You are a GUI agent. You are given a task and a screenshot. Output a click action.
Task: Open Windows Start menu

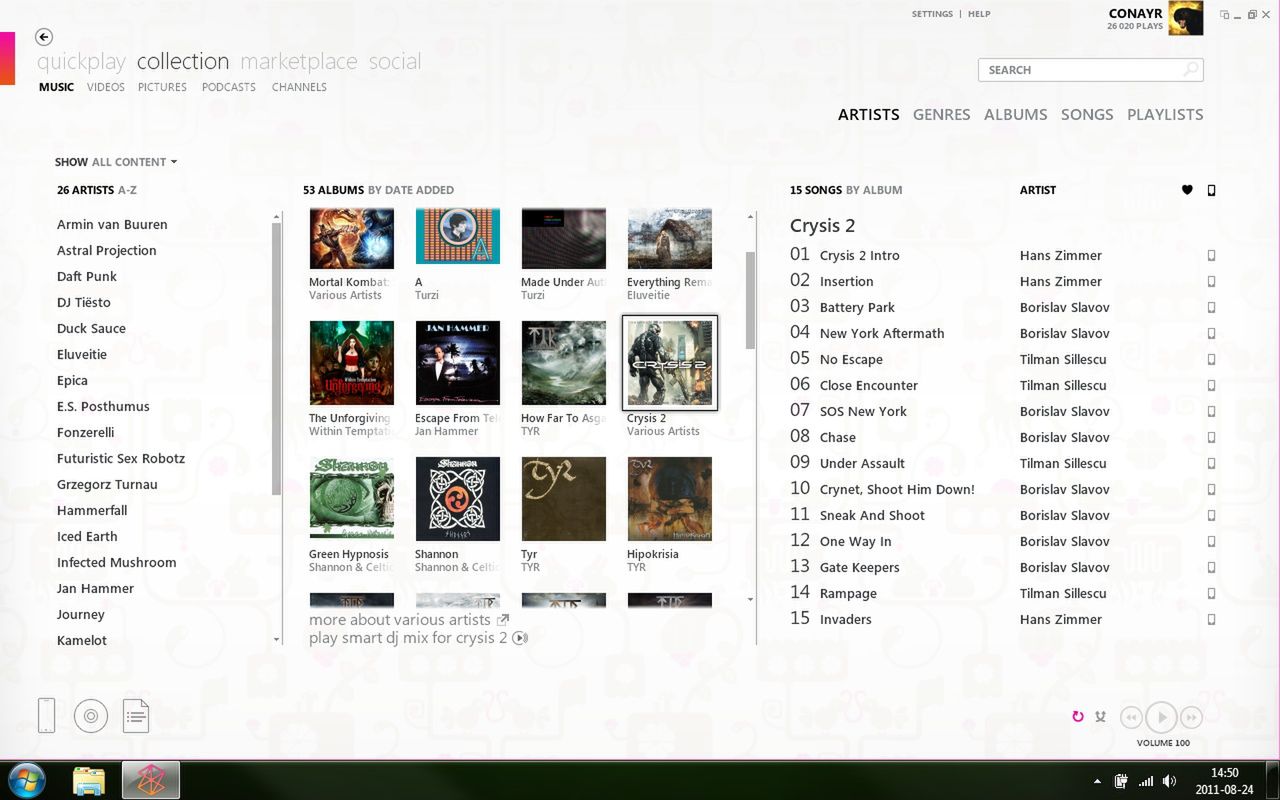coord(27,781)
